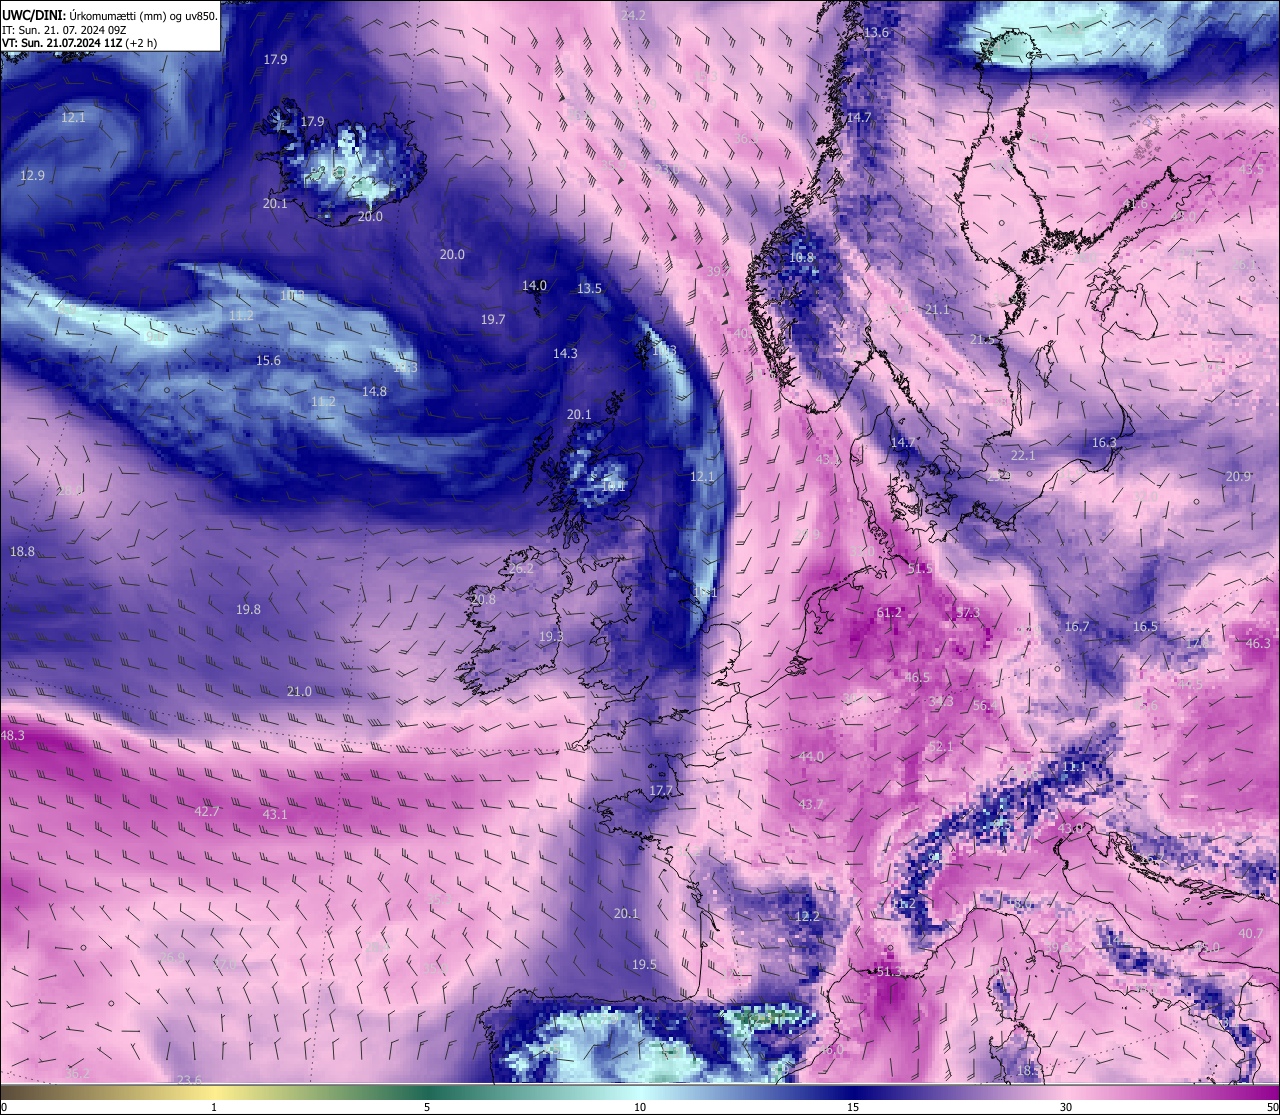Click the 24.2 value at the top edge
This screenshot has width=1280, height=1115.
pyautogui.click(x=634, y=16)
